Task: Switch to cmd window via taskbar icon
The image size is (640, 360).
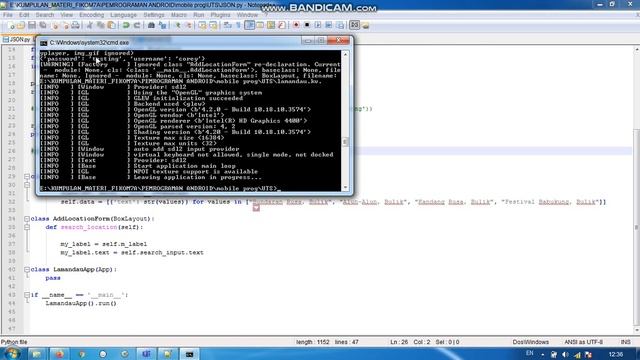Action: pos(189,354)
